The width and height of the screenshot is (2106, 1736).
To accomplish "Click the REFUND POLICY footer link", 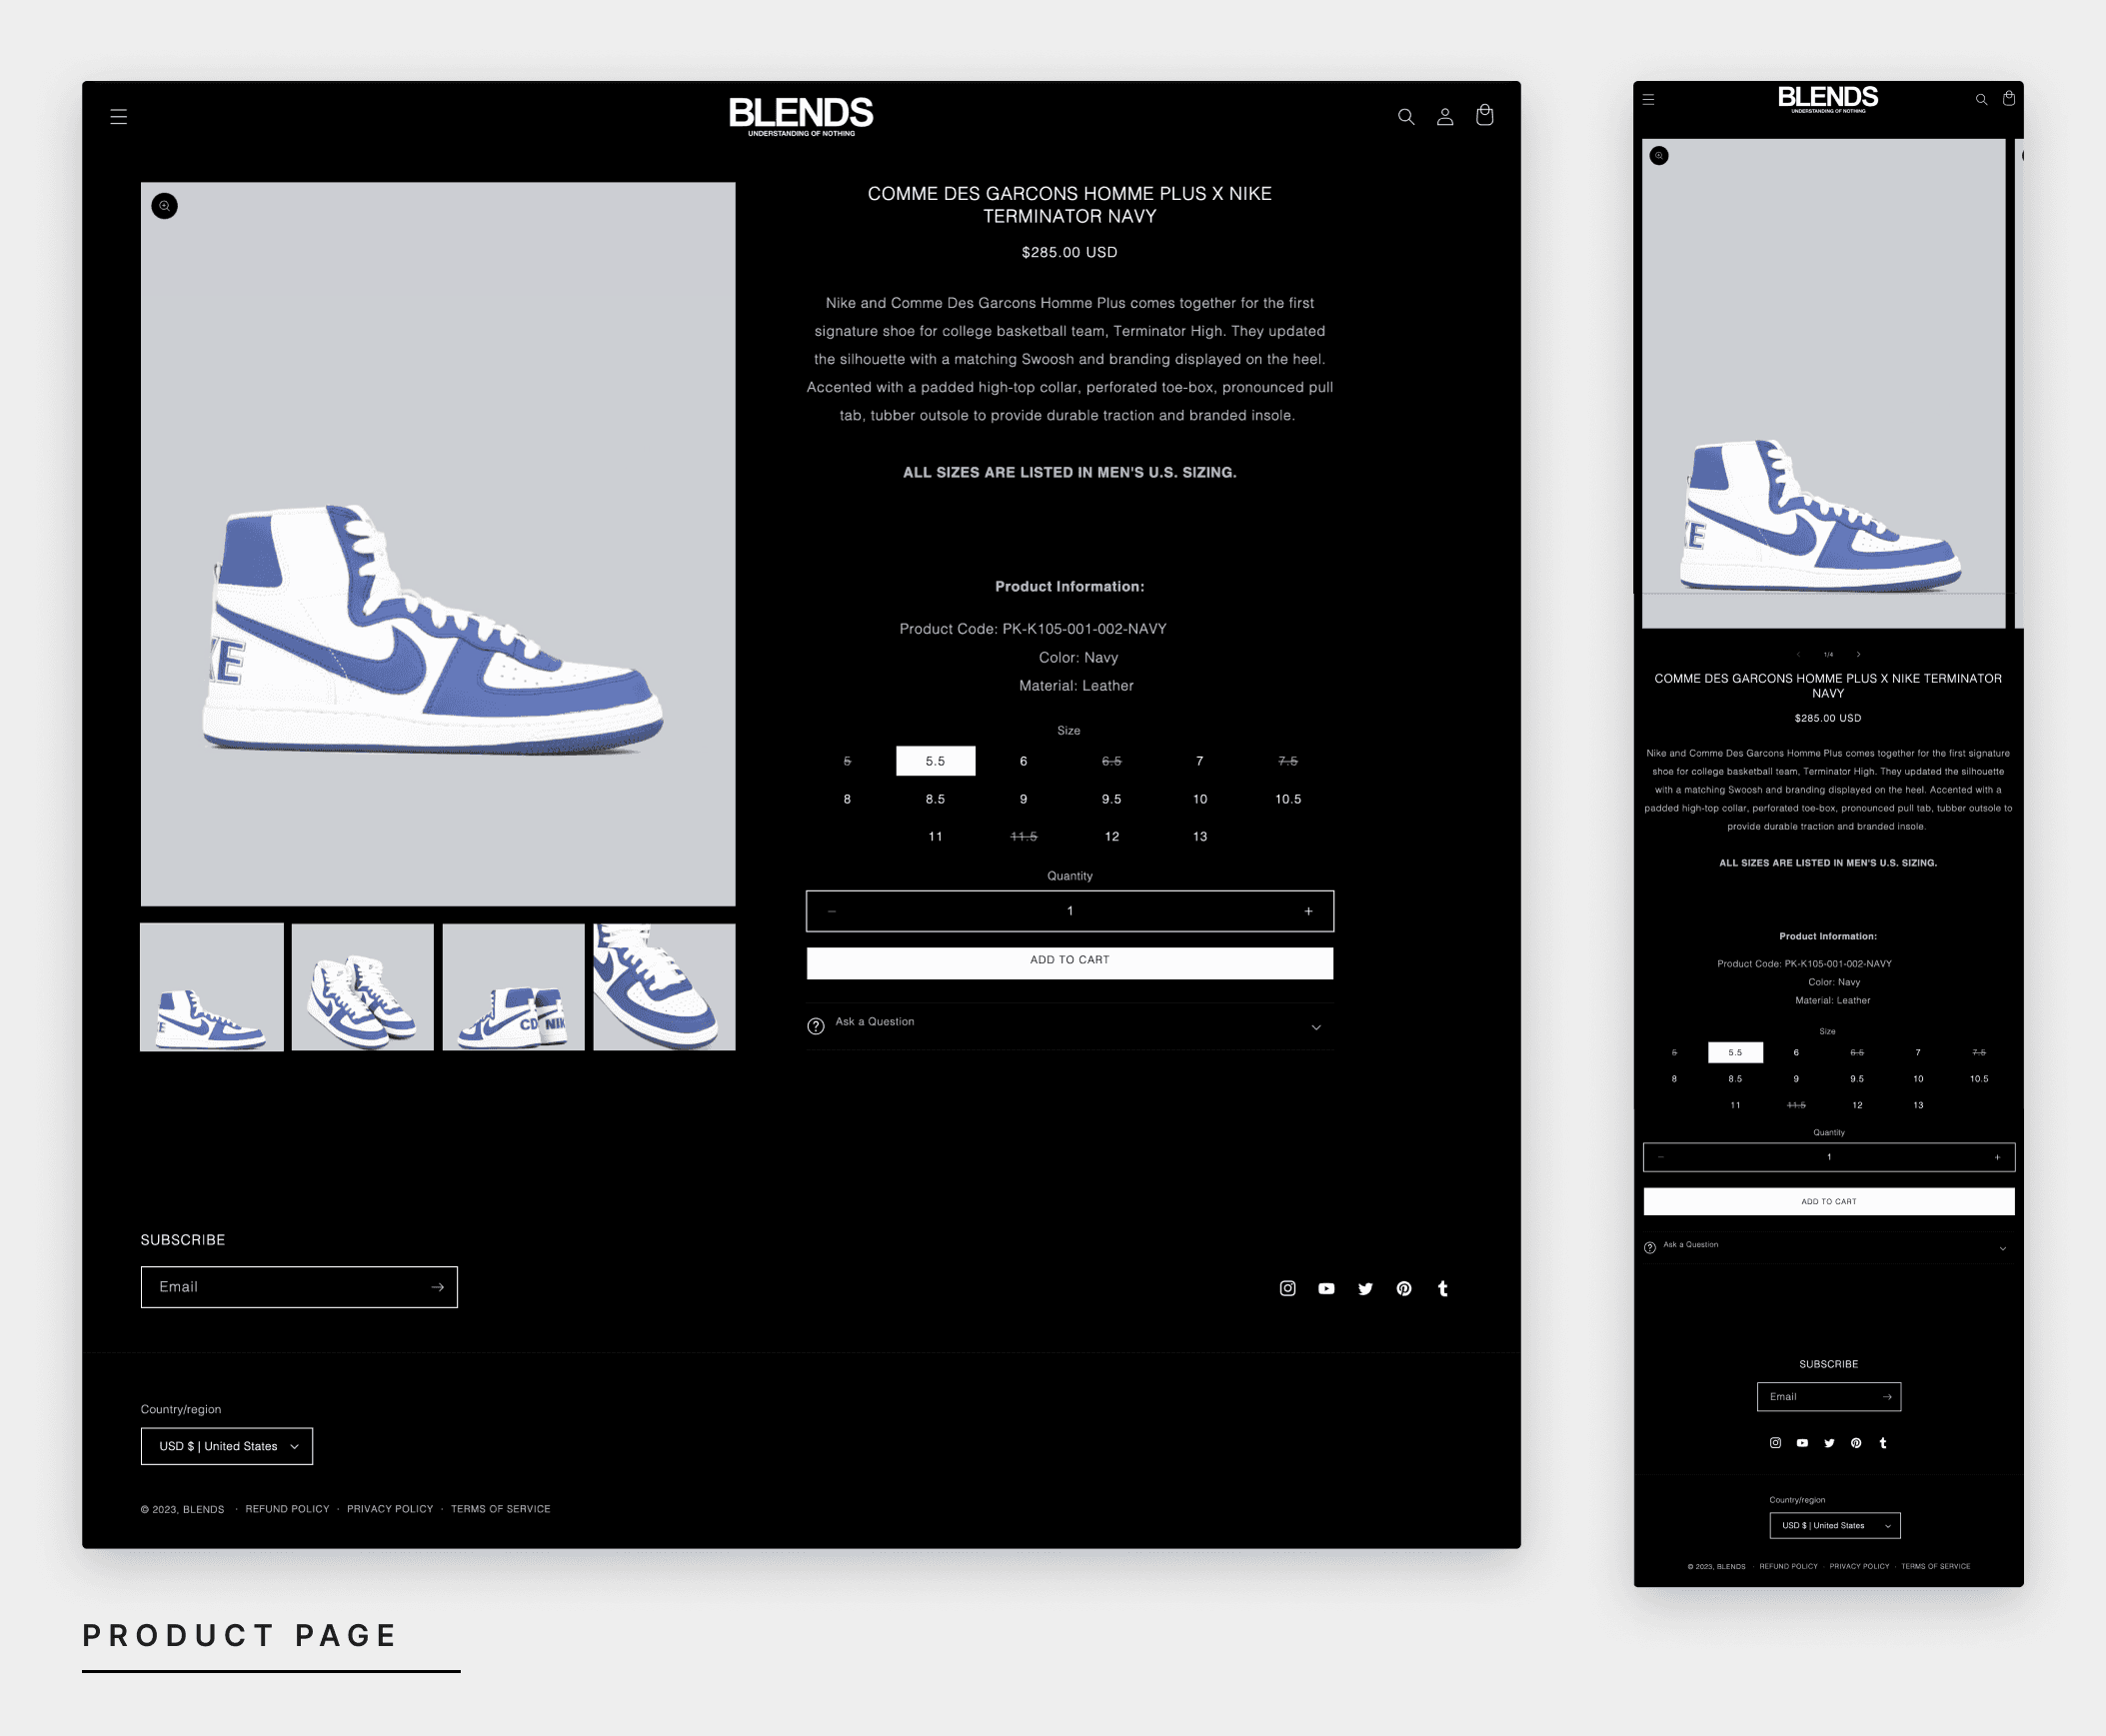I will pyautogui.click(x=285, y=1507).
